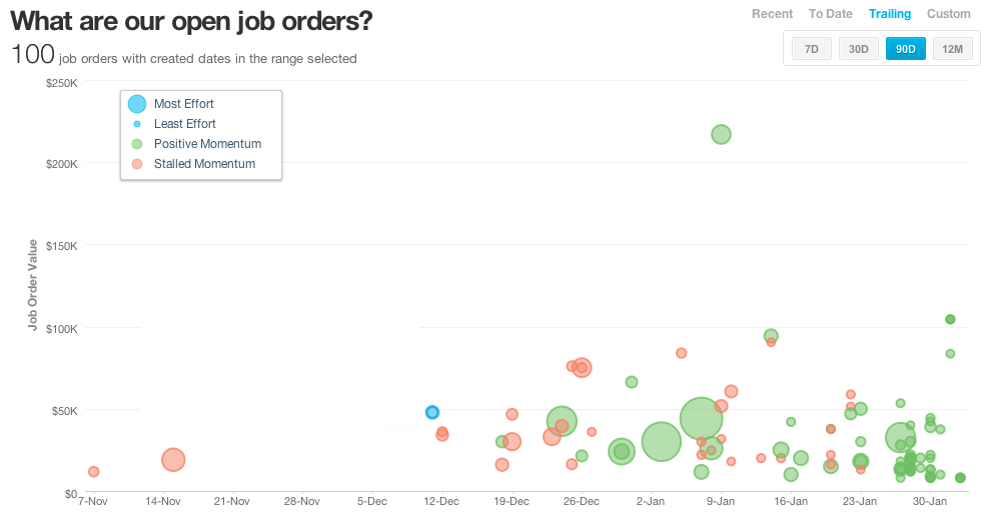The width and height of the screenshot is (990, 519).
Task: Click the red bubble near $85K in January
Action: tap(681, 353)
